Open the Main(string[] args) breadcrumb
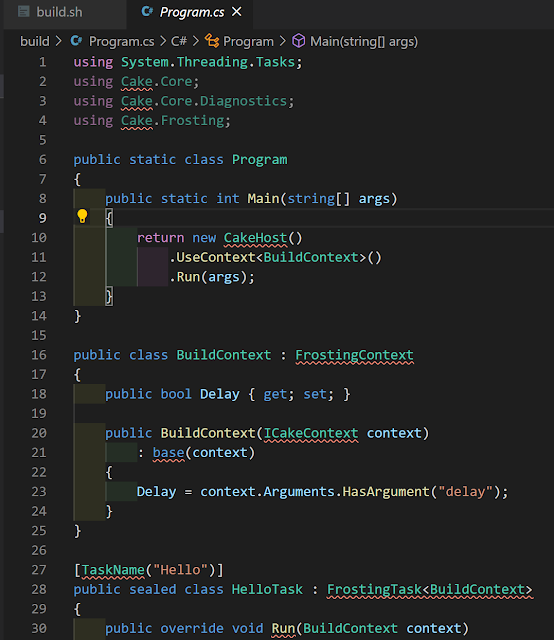Image resolution: width=554 pixels, height=640 pixels. coord(364,41)
